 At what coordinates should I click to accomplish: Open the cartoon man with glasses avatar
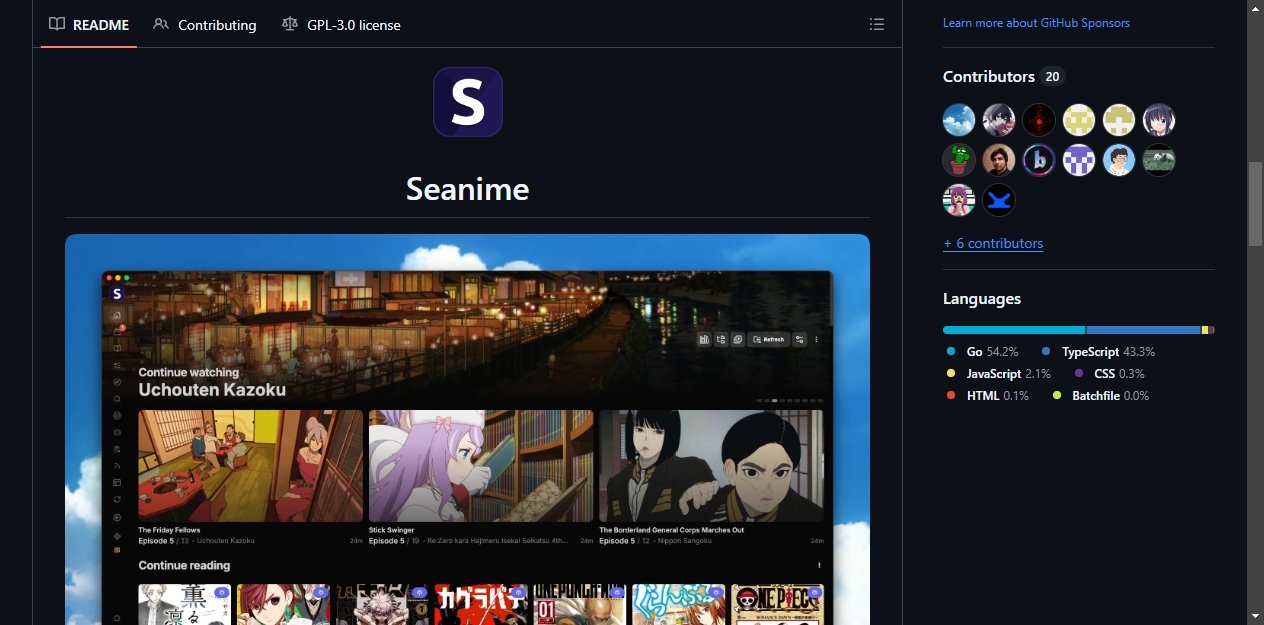(x=1119, y=160)
